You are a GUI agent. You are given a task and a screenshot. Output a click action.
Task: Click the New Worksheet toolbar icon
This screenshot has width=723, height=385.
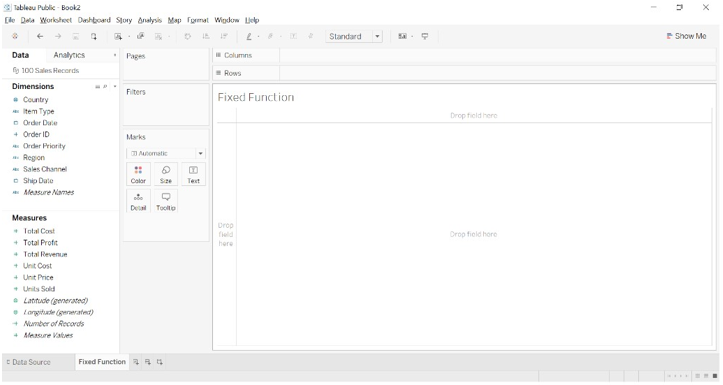pyautogui.click(x=118, y=36)
